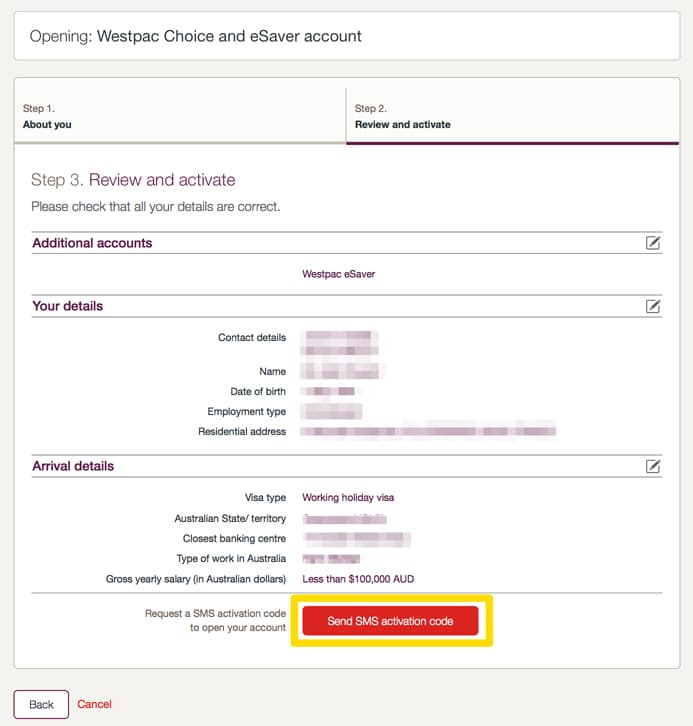Click the blurred Closest banking centre value
693x726 pixels.
pos(356,538)
